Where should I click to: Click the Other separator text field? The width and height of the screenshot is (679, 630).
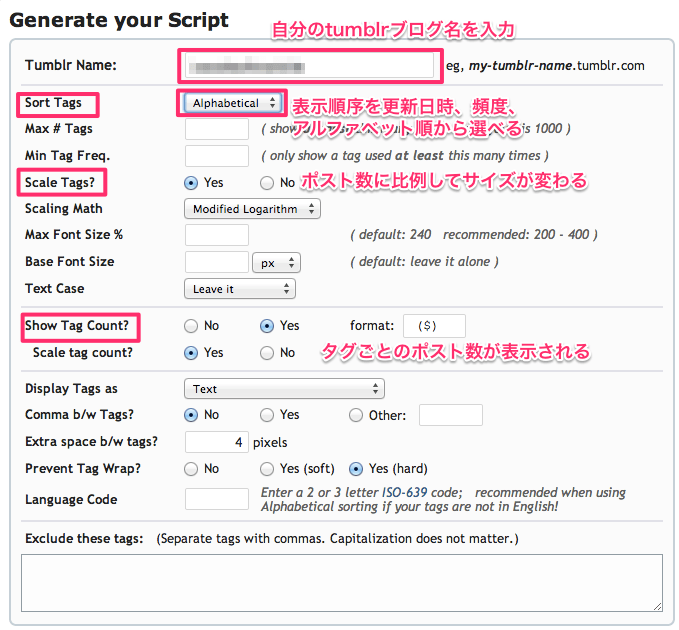coord(451,415)
